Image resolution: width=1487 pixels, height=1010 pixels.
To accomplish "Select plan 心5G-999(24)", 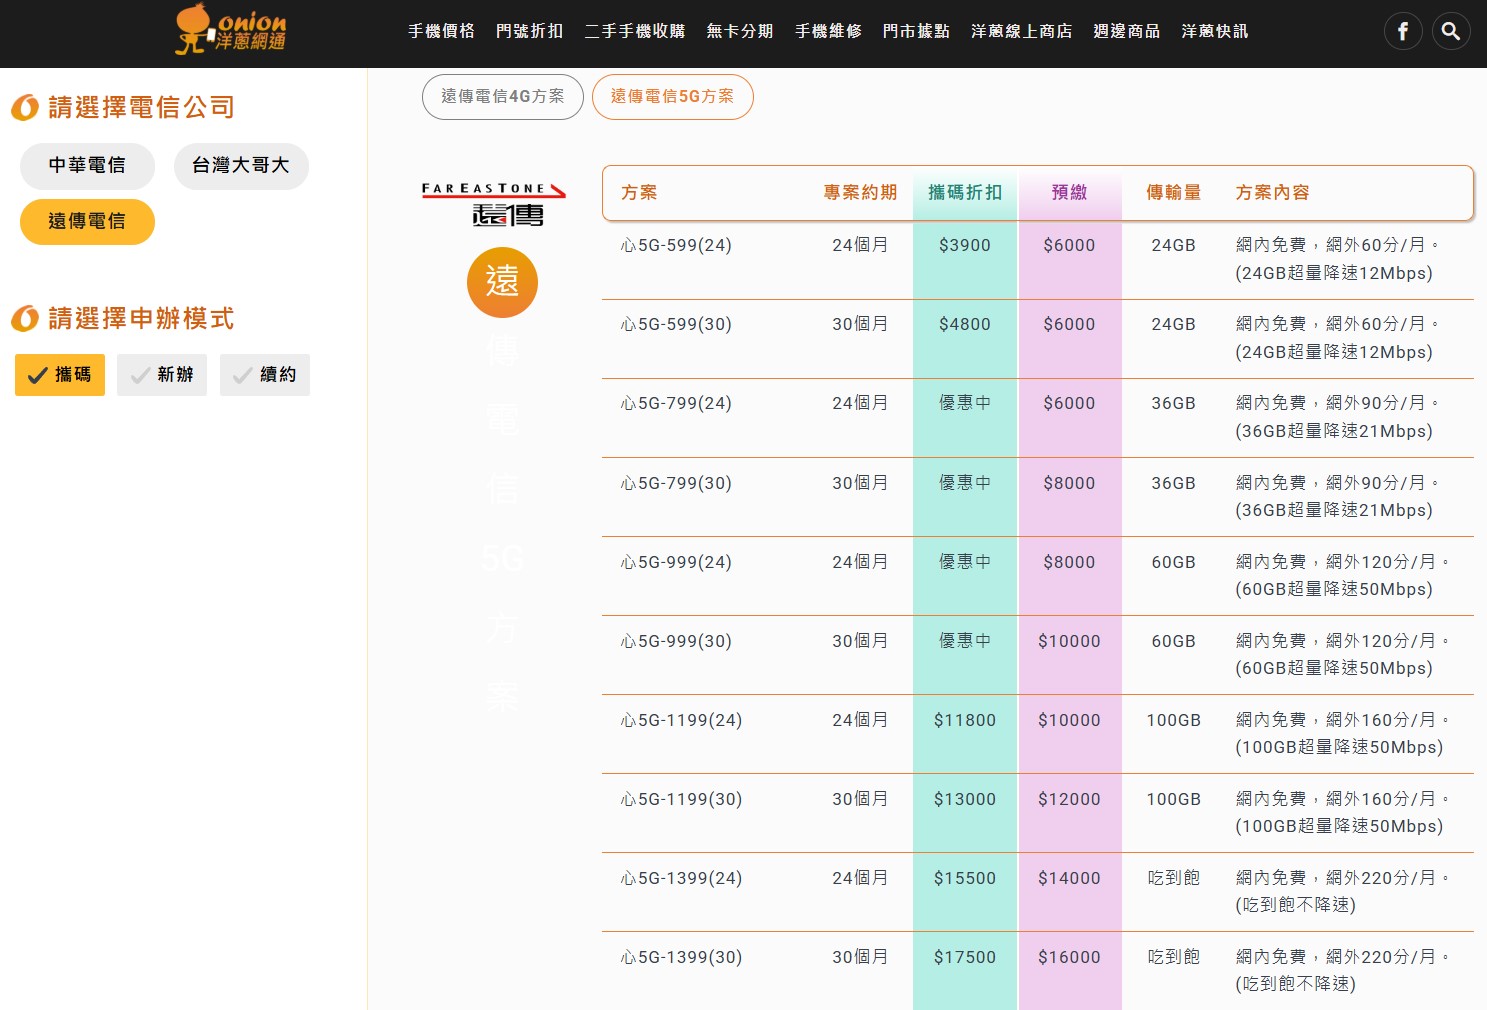I will [x=676, y=562].
